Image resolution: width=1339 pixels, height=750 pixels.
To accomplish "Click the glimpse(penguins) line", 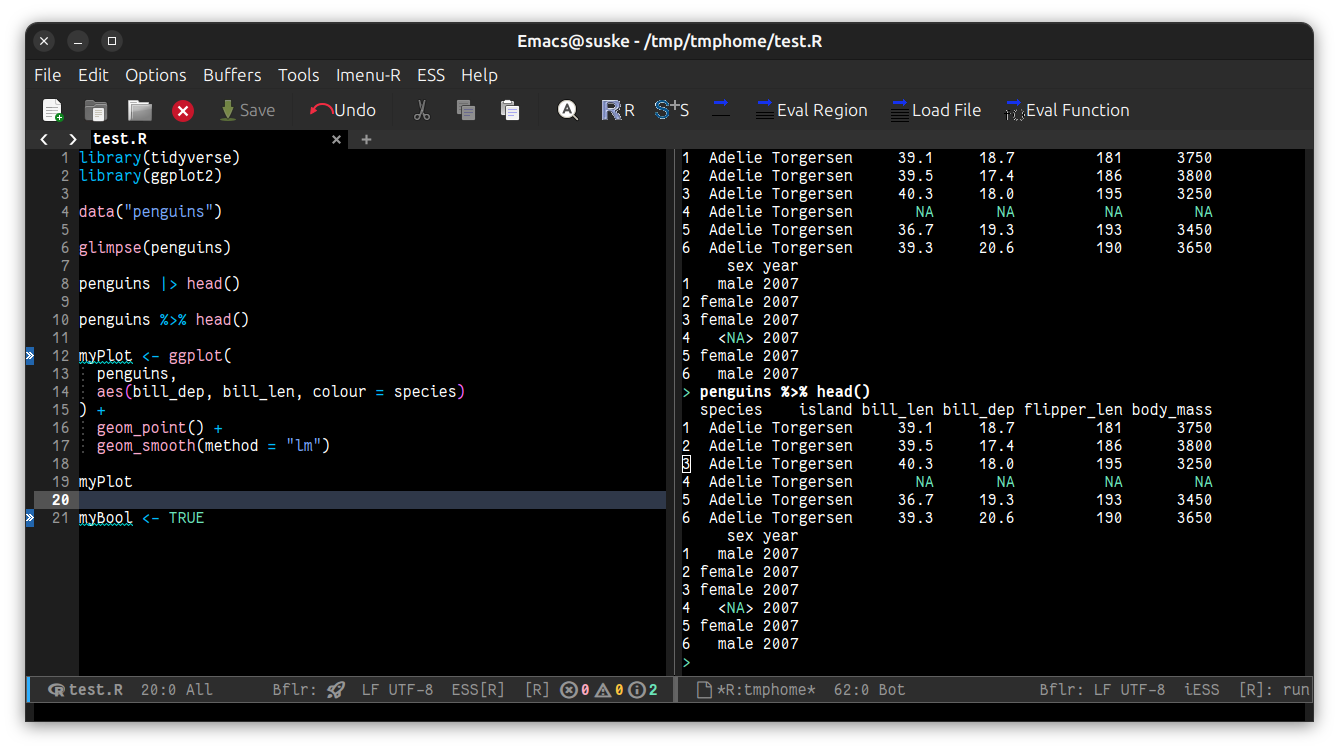I will click(155, 248).
